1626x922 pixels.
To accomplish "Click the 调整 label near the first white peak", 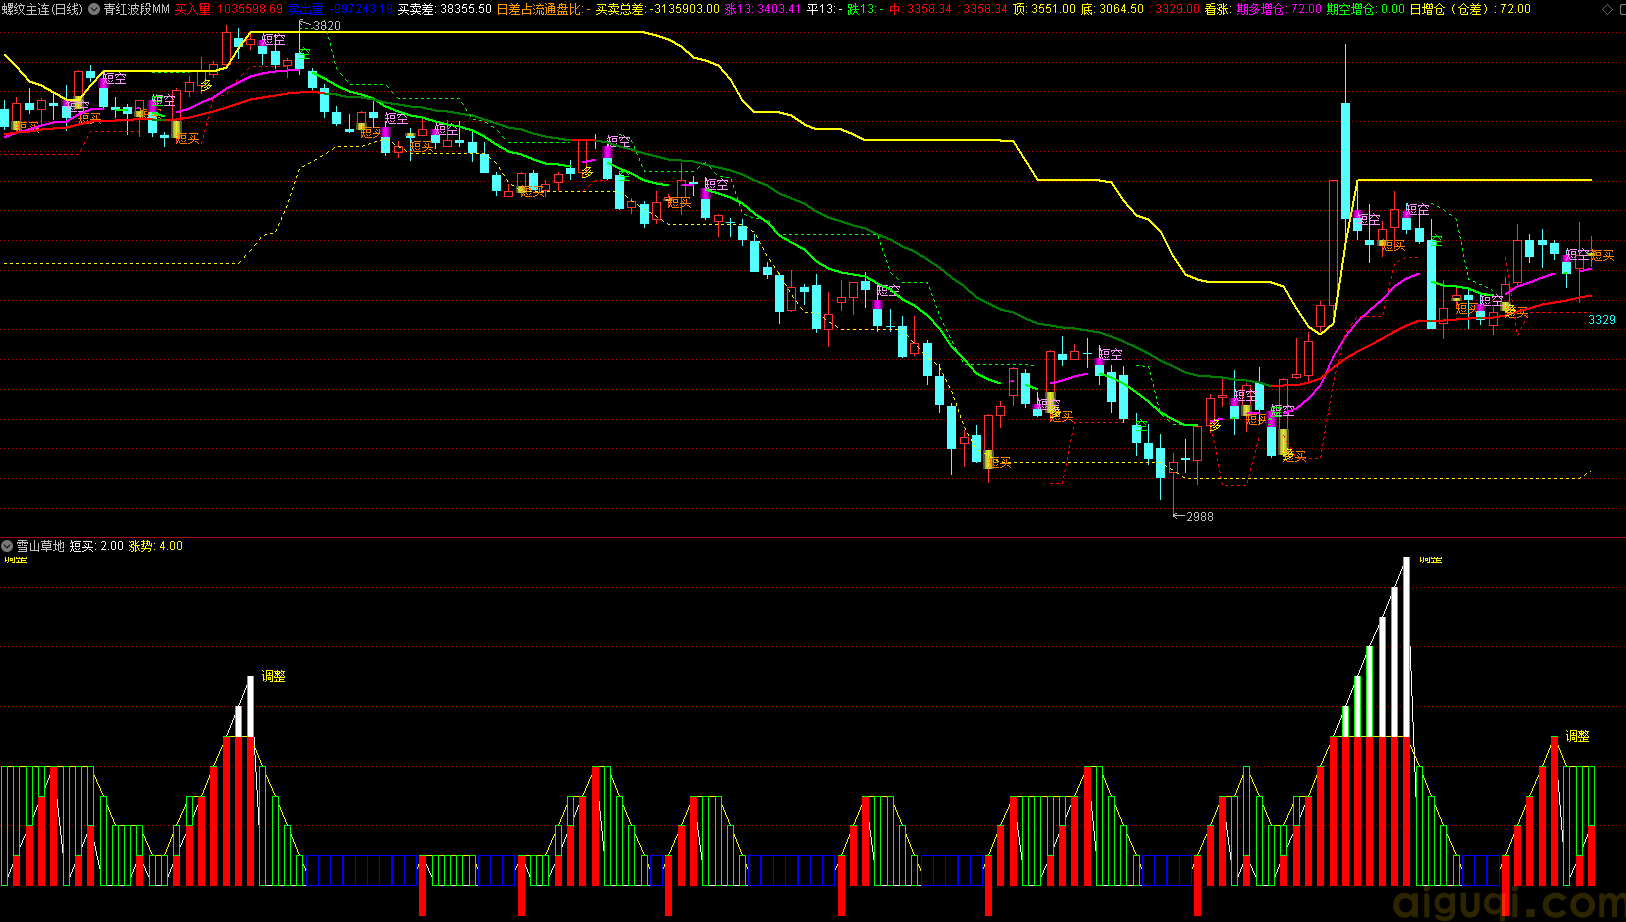I will [274, 677].
